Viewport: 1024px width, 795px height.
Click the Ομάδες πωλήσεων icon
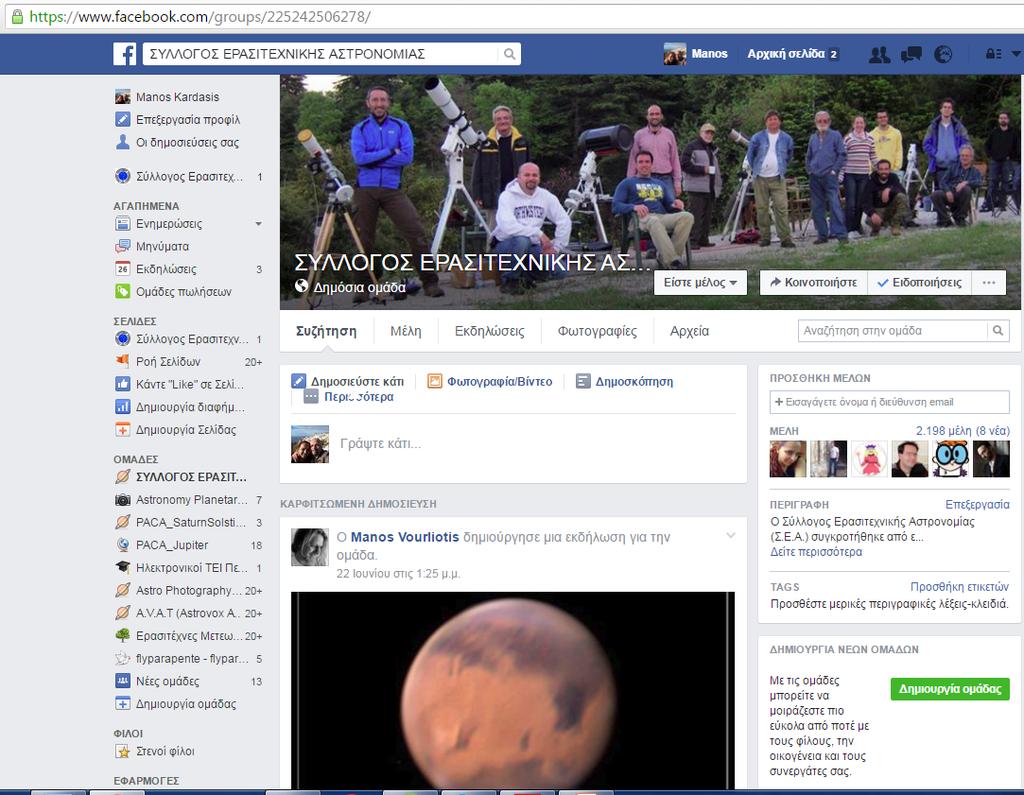(123, 291)
